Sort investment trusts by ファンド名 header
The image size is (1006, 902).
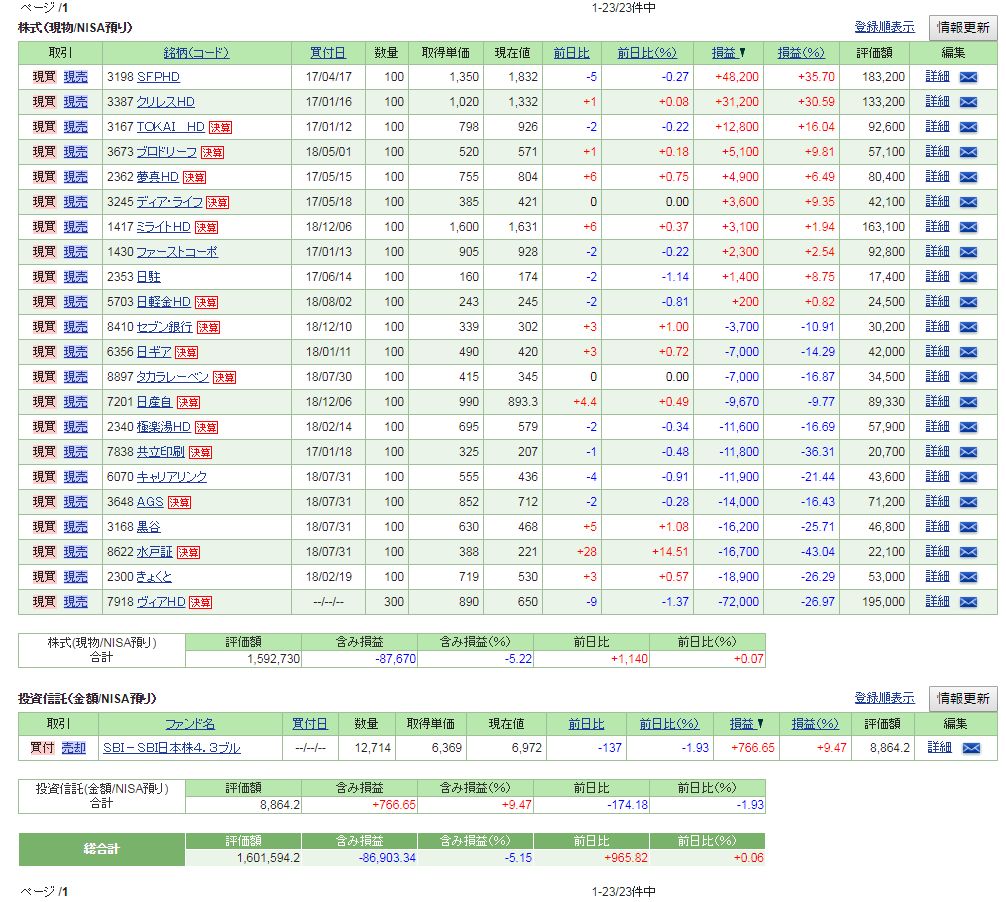click(x=190, y=724)
